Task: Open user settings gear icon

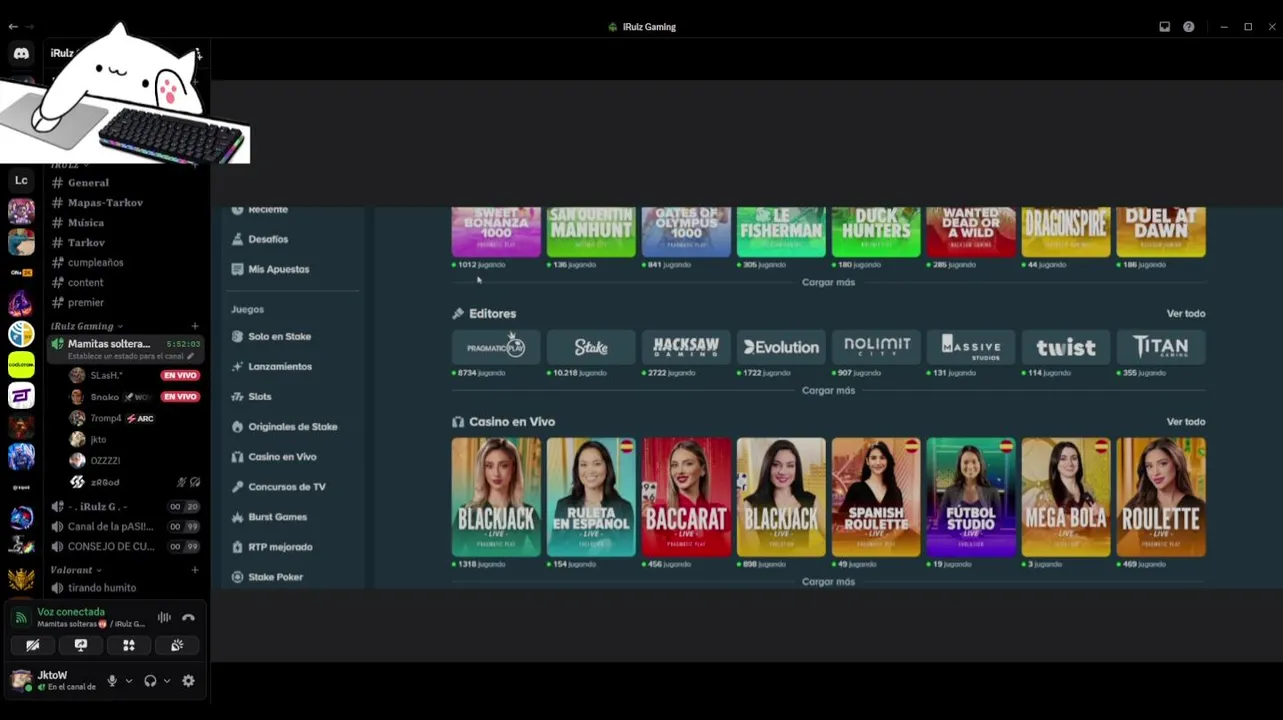Action: tap(188, 681)
